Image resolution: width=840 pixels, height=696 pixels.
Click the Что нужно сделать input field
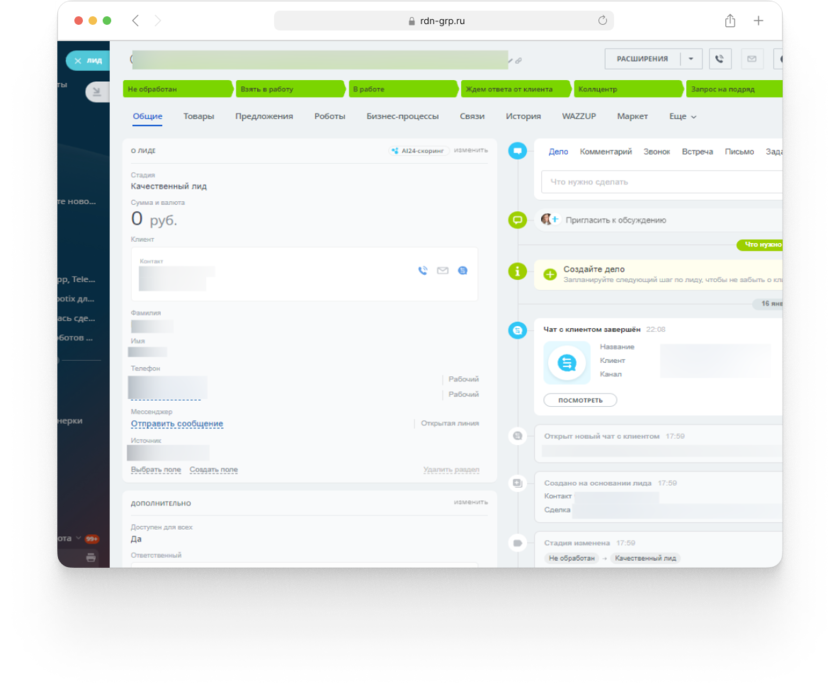coord(660,182)
